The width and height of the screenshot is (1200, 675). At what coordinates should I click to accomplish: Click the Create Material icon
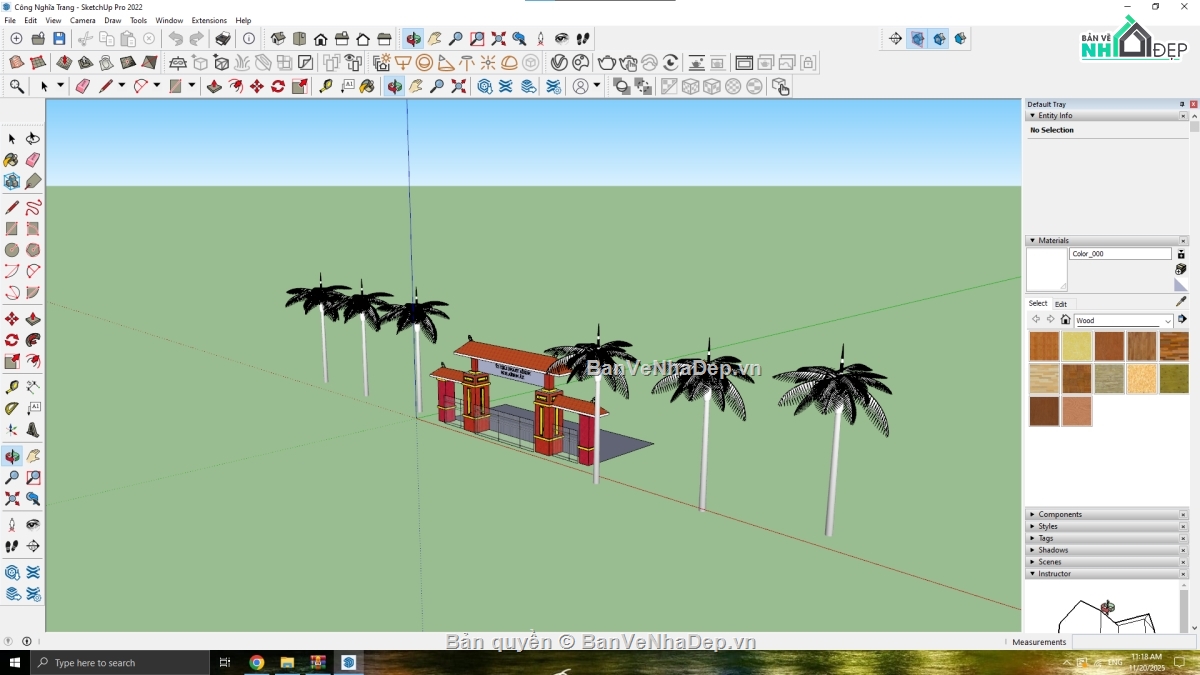tap(1180, 270)
